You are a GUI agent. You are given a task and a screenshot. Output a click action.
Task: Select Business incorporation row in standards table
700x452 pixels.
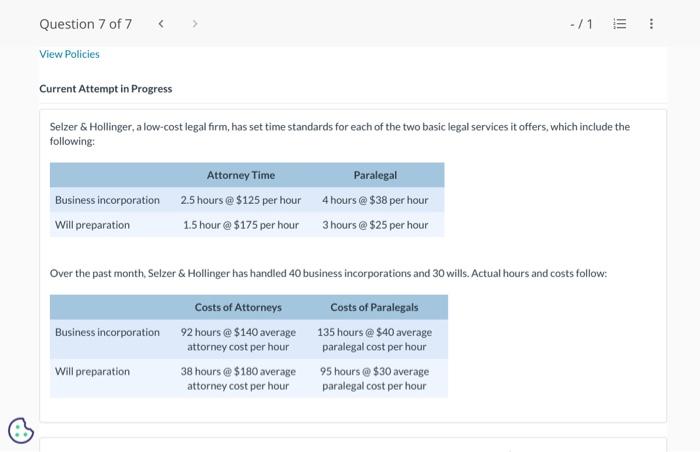pos(247,200)
